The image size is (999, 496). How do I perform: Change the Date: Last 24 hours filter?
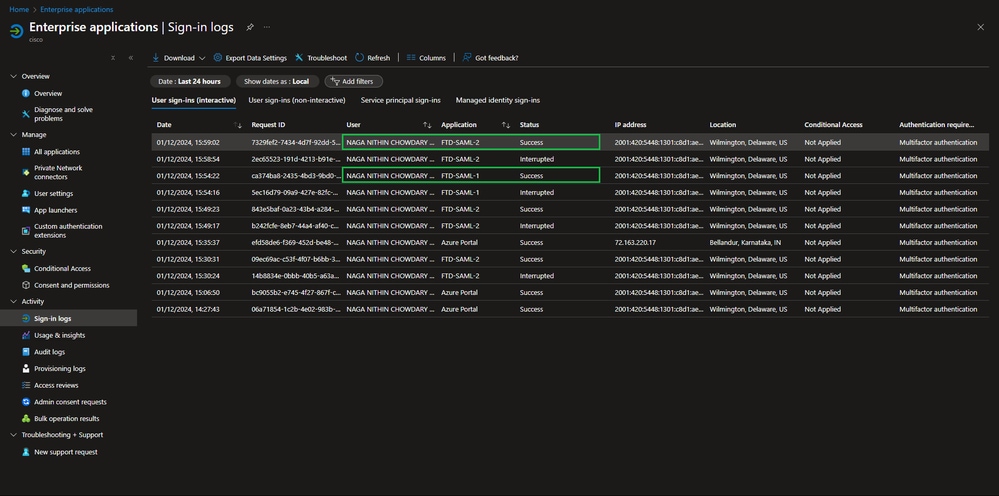point(189,81)
